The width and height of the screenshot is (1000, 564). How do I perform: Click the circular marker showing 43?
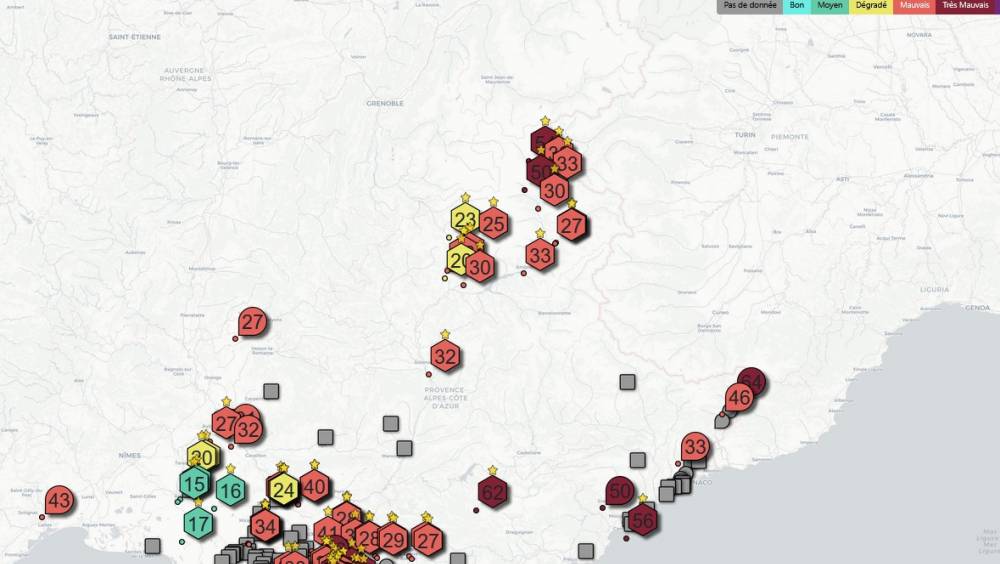pyautogui.click(x=59, y=500)
